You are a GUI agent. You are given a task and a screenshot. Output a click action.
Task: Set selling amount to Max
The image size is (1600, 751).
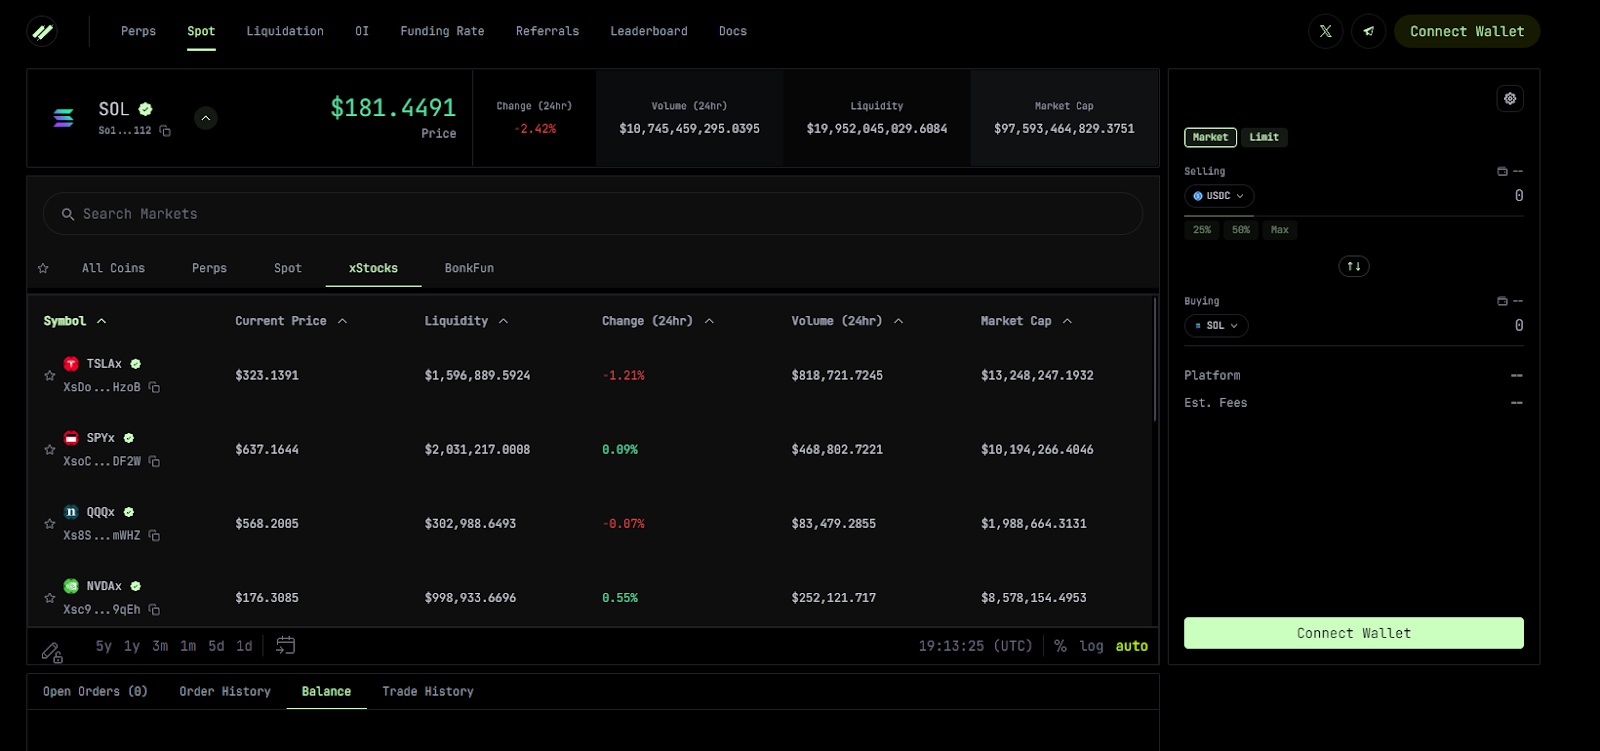(x=1280, y=230)
